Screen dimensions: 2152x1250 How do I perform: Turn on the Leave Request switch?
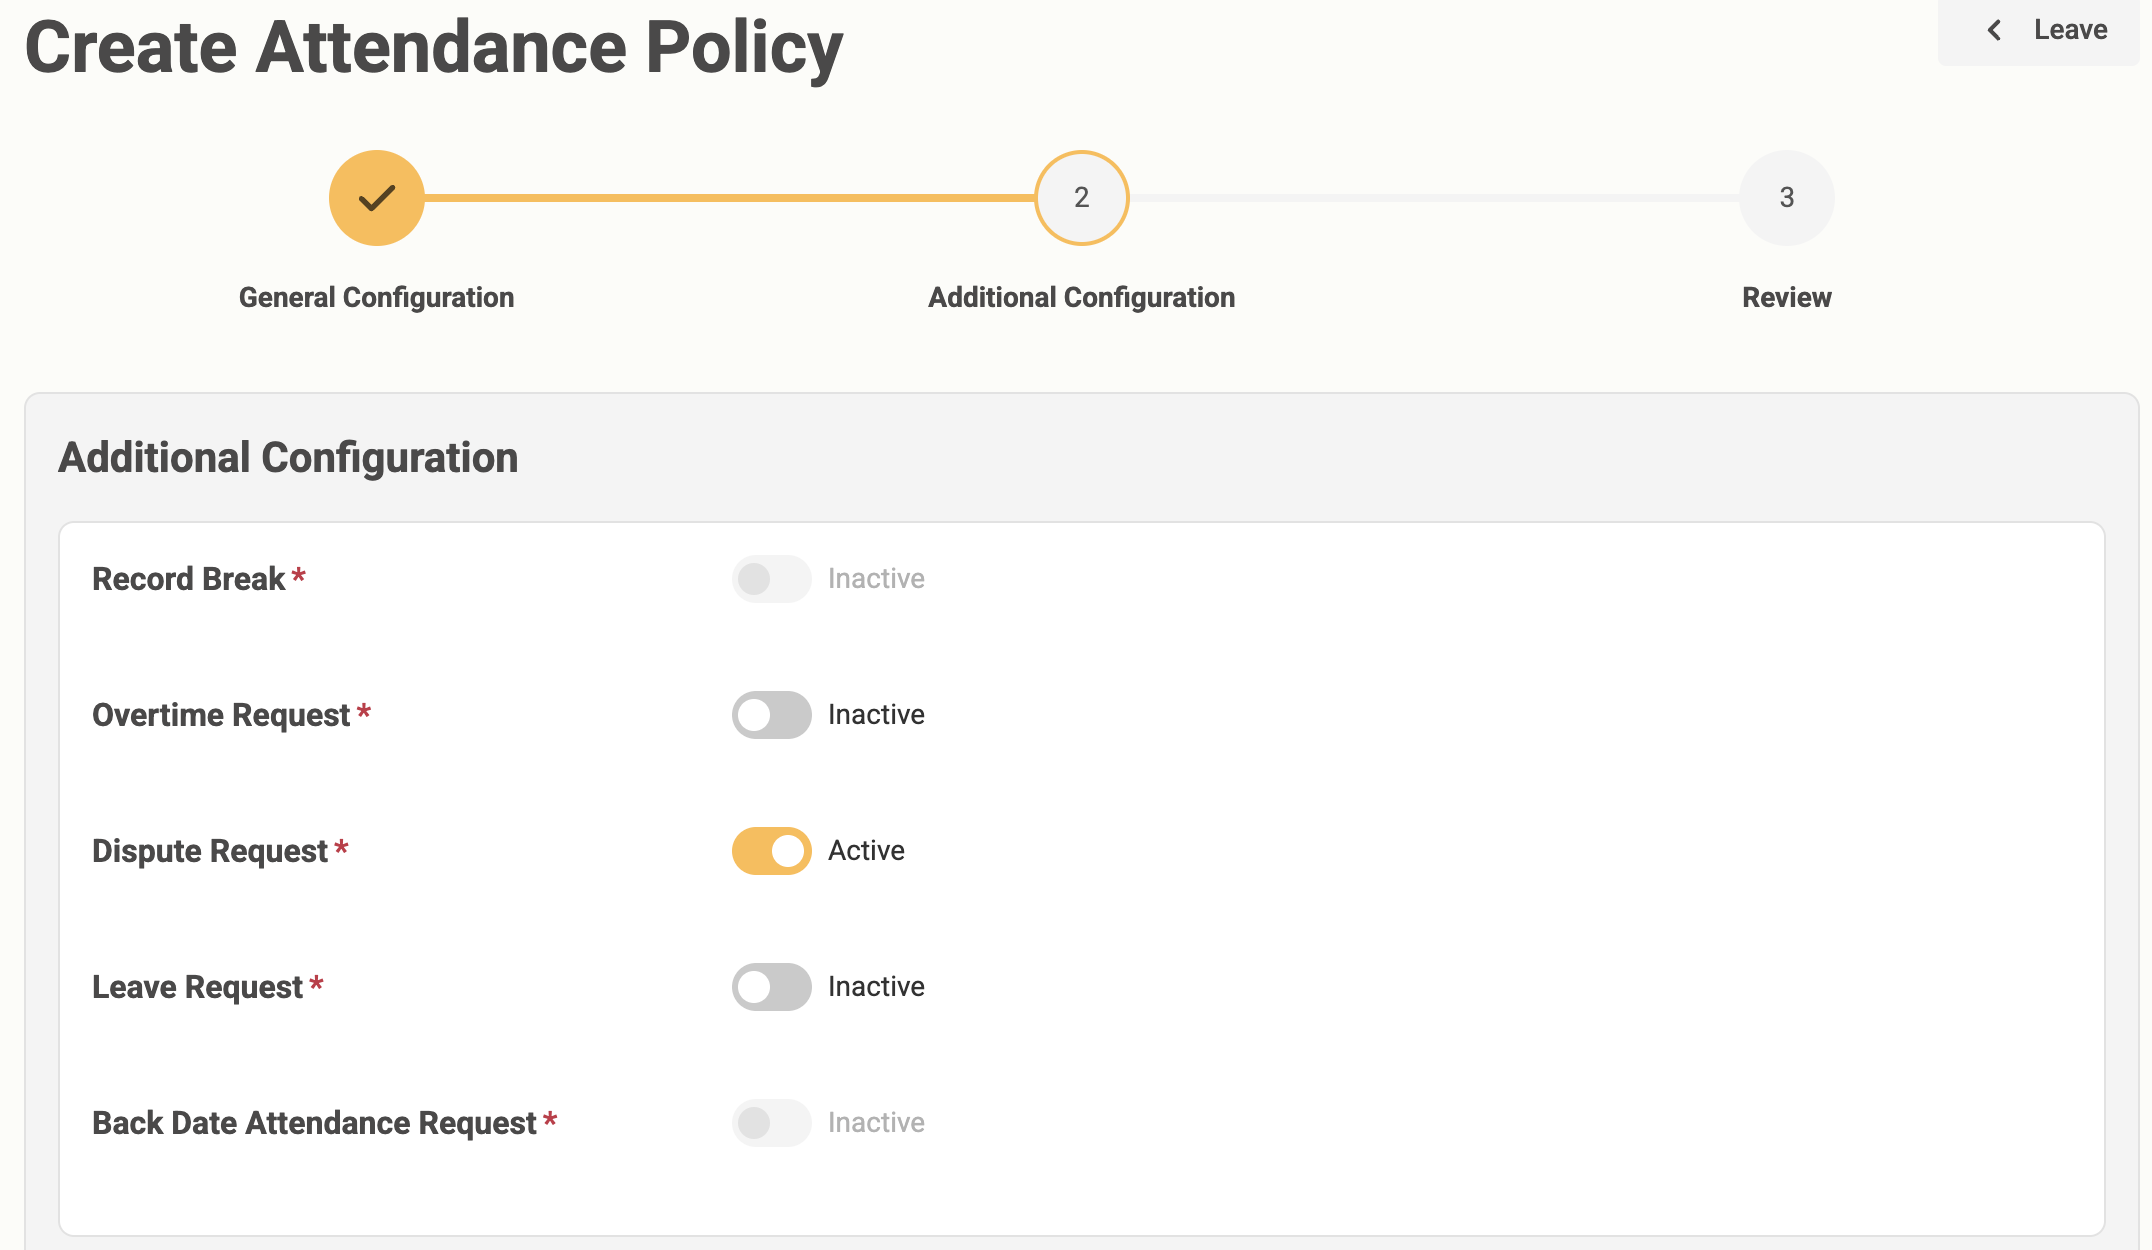click(771, 987)
